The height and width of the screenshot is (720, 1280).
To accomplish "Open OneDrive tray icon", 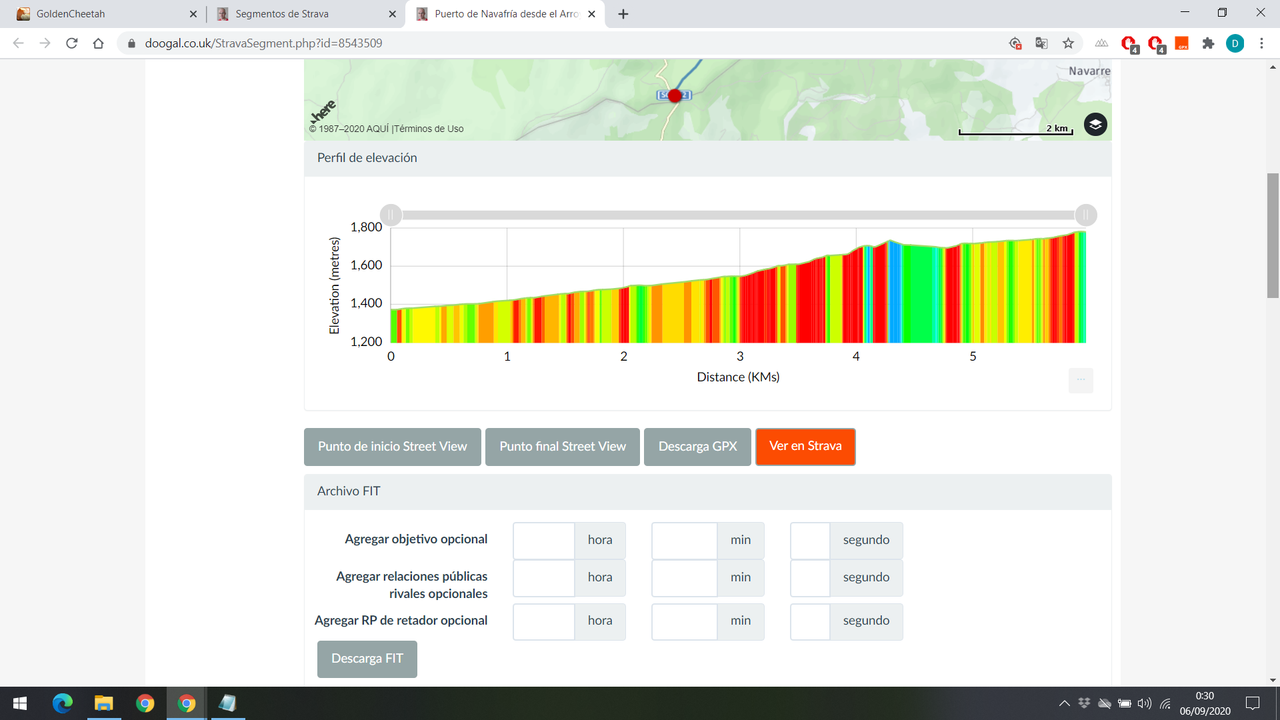I will tap(1105, 703).
